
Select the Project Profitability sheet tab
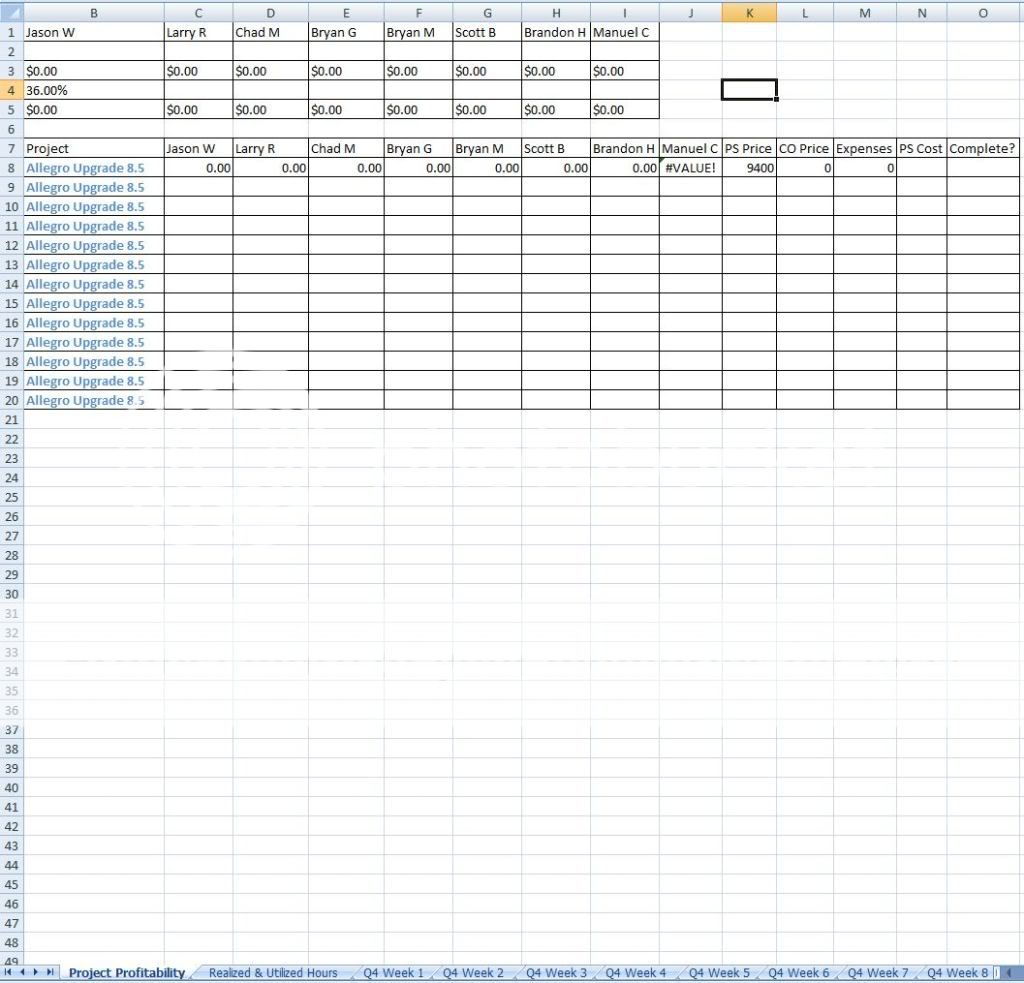coord(126,972)
